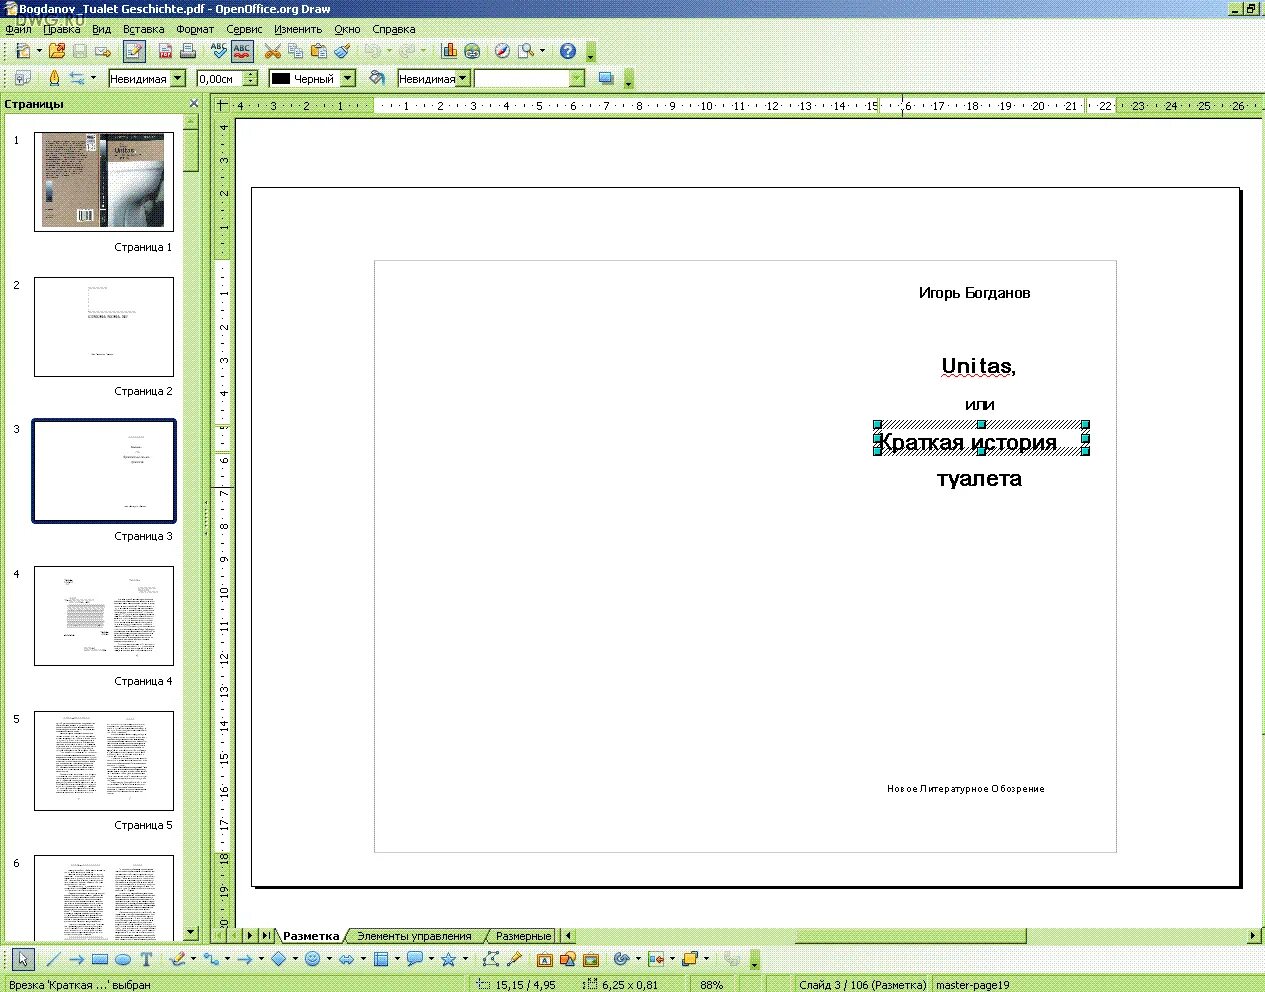Toggle AutoSpellcheck red underline icon

[x=241, y=51]
